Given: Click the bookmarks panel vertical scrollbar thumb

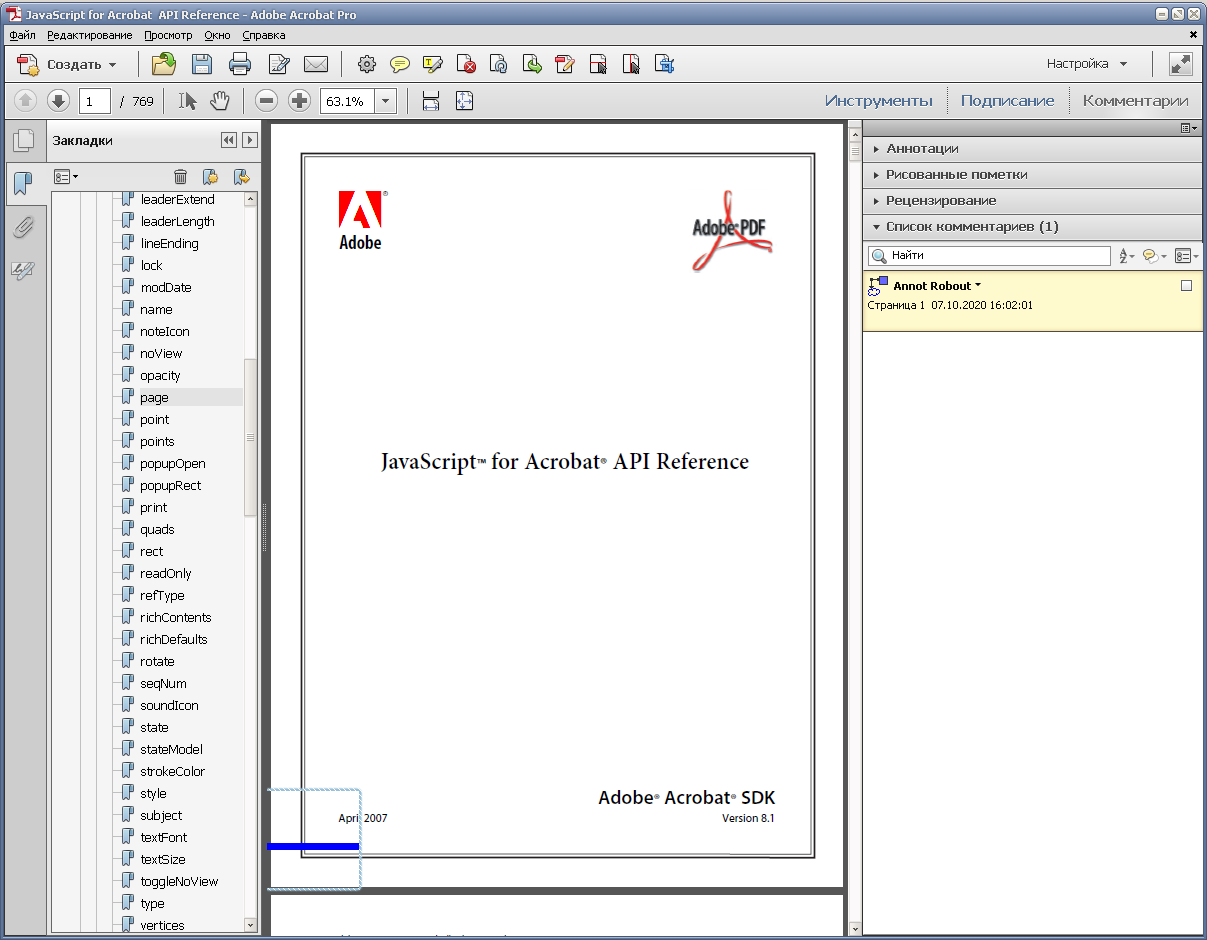Looking at the screenshot, I should (250, 437).
